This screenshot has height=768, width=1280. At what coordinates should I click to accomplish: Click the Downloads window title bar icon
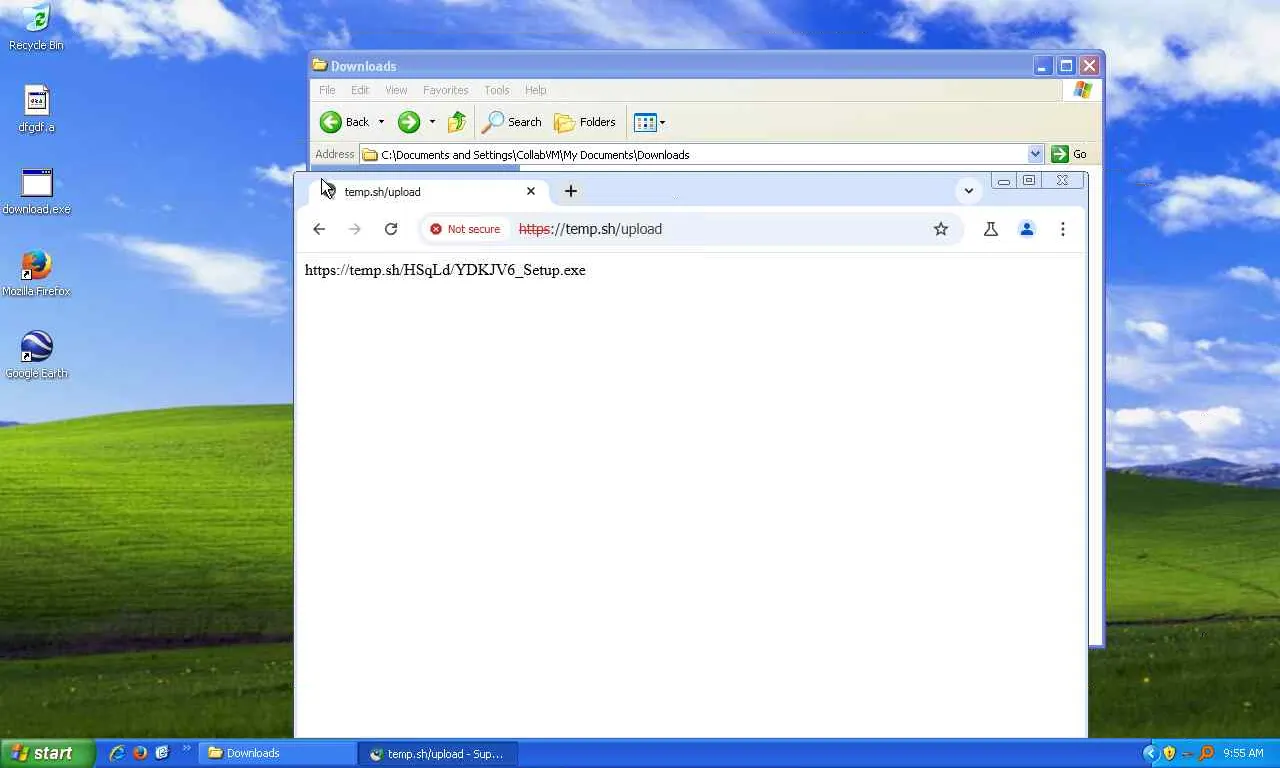click(x=320, y=66)
